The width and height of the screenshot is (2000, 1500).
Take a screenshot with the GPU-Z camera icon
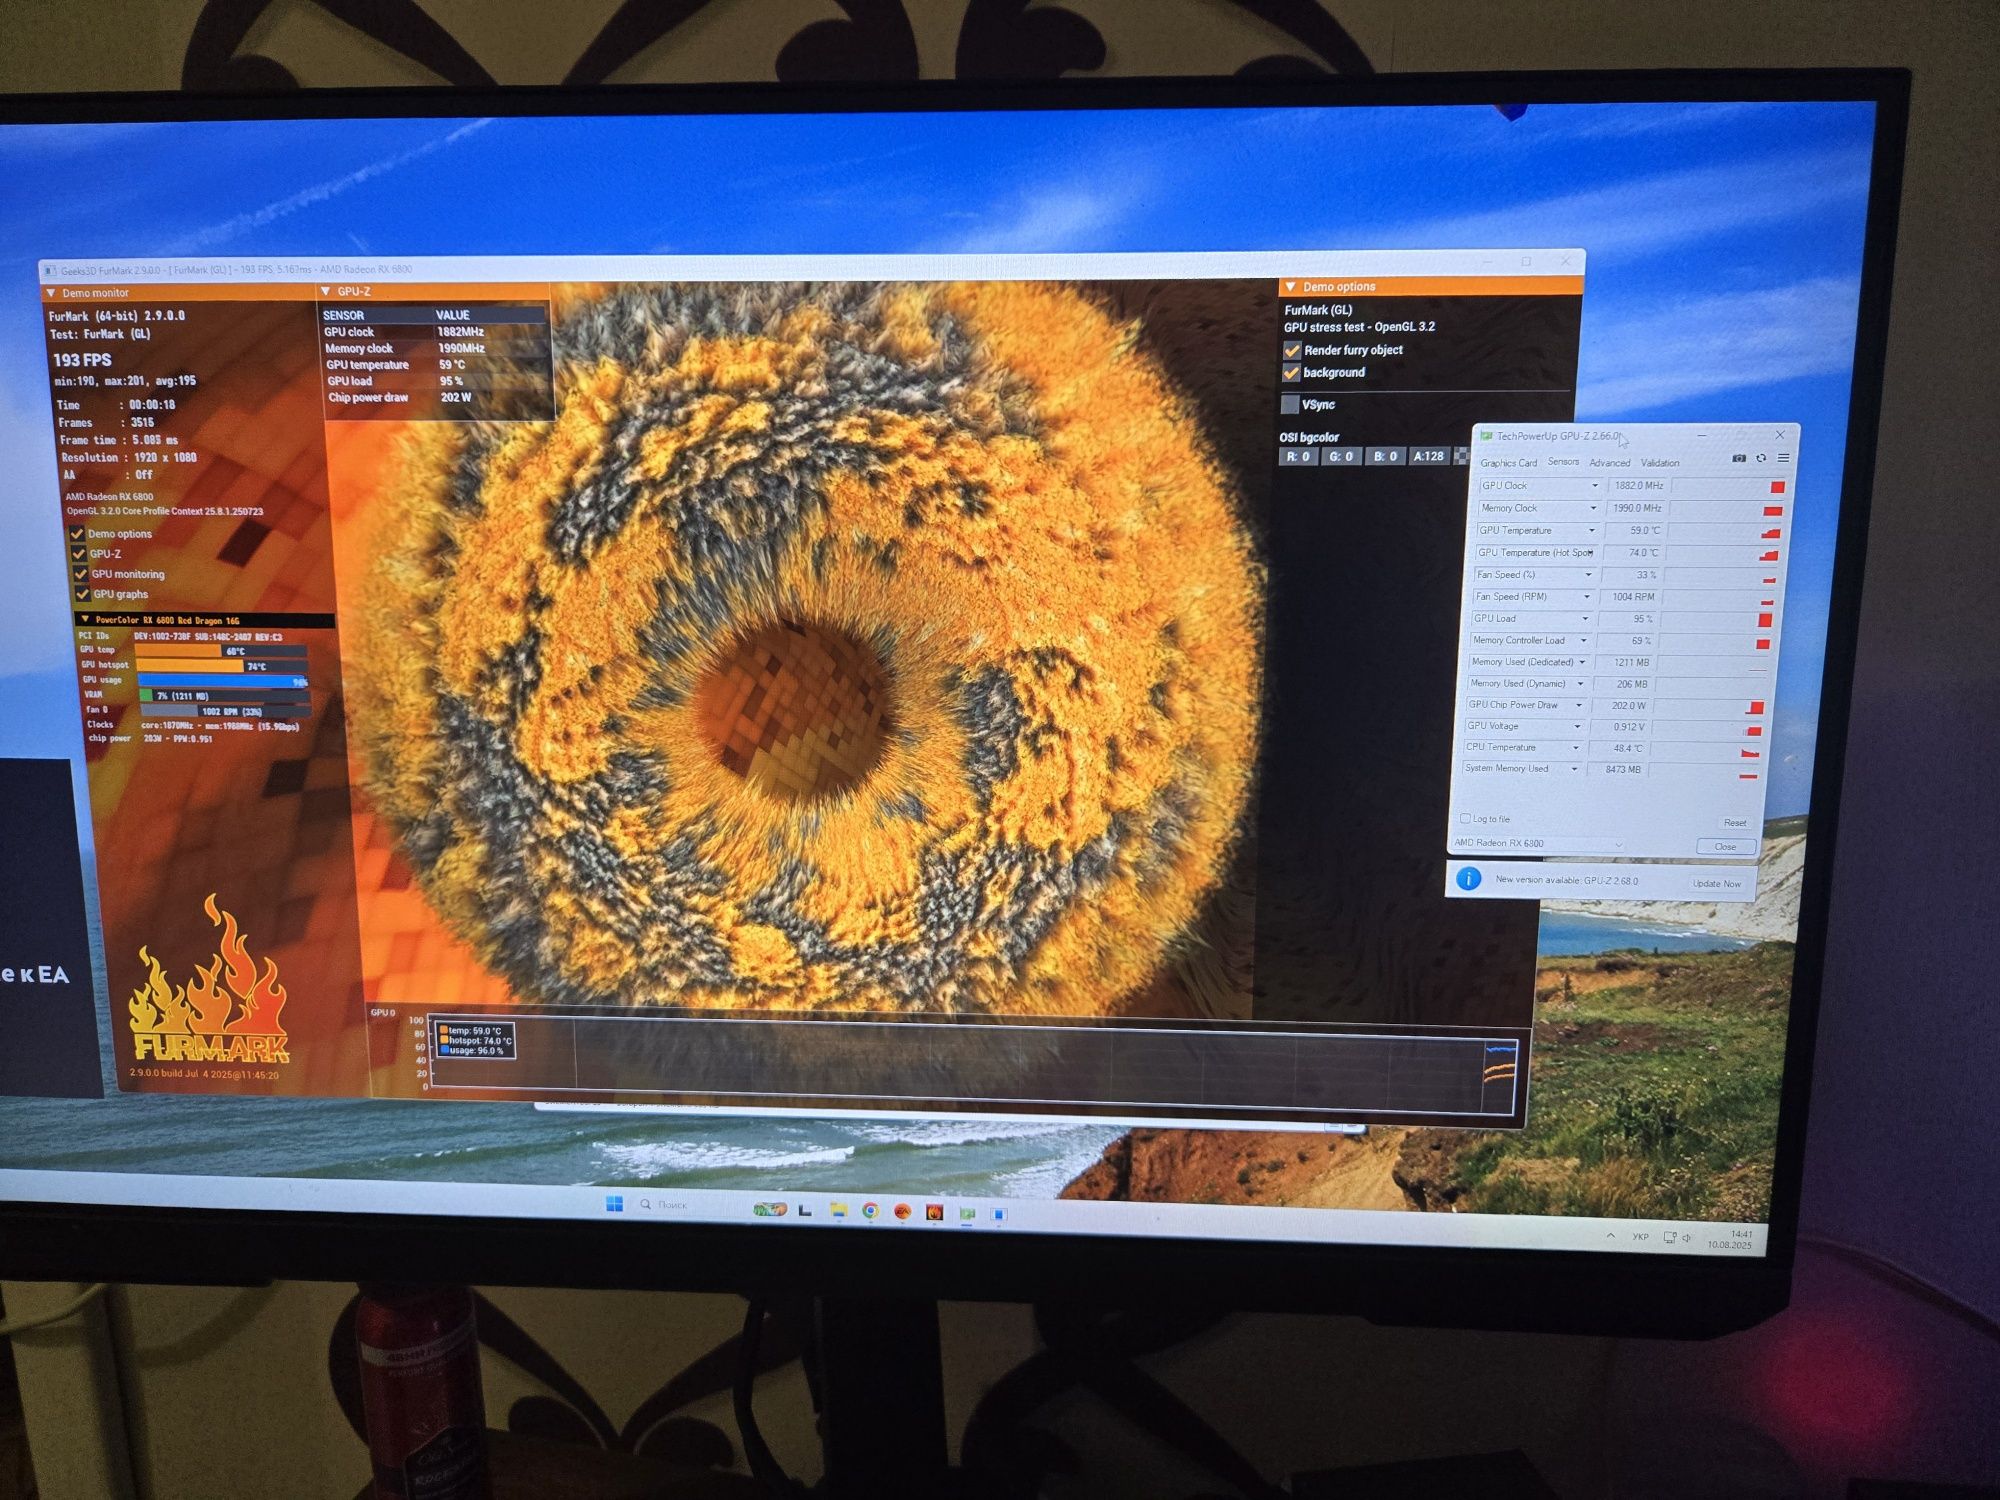[x=1739, y=458]
